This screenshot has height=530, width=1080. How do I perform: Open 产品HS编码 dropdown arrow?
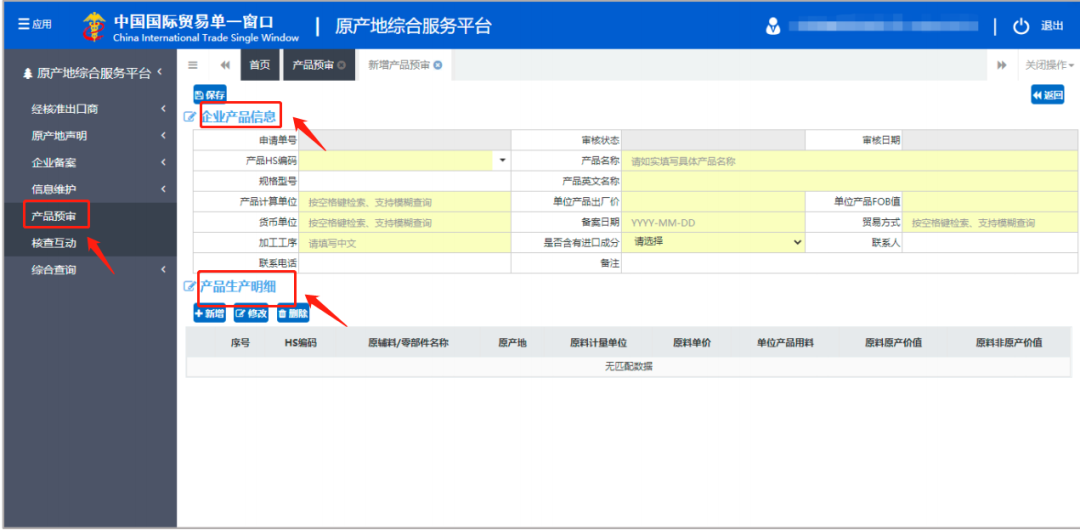[x=502, y=161]
